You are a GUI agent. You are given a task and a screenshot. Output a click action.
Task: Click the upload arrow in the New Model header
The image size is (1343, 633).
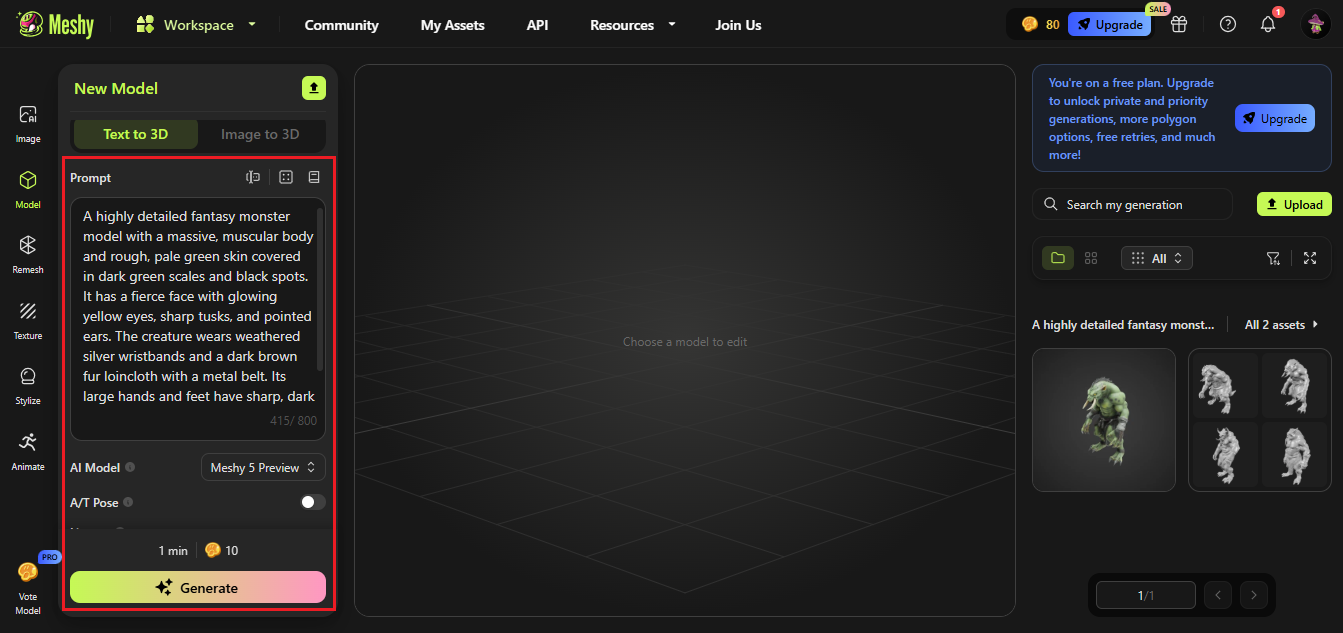point(313,88)
